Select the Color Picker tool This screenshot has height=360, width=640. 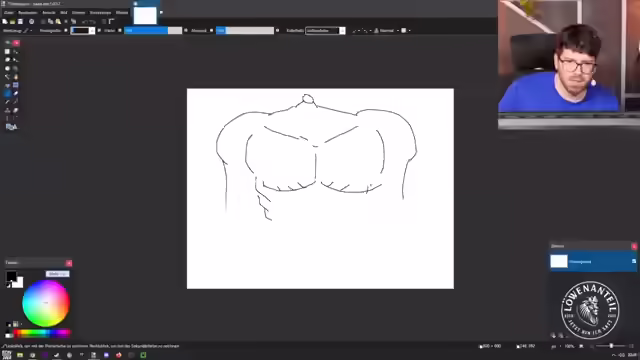point(16,102)
